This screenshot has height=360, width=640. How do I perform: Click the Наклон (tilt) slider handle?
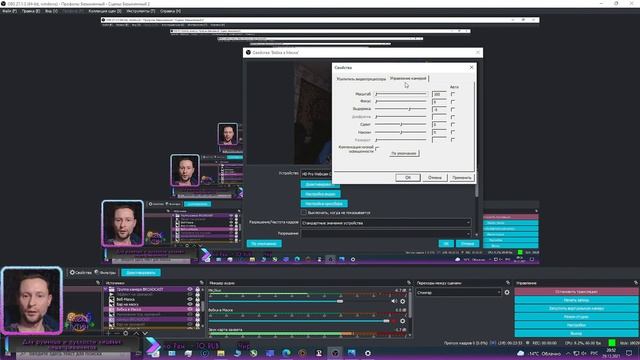401,132
